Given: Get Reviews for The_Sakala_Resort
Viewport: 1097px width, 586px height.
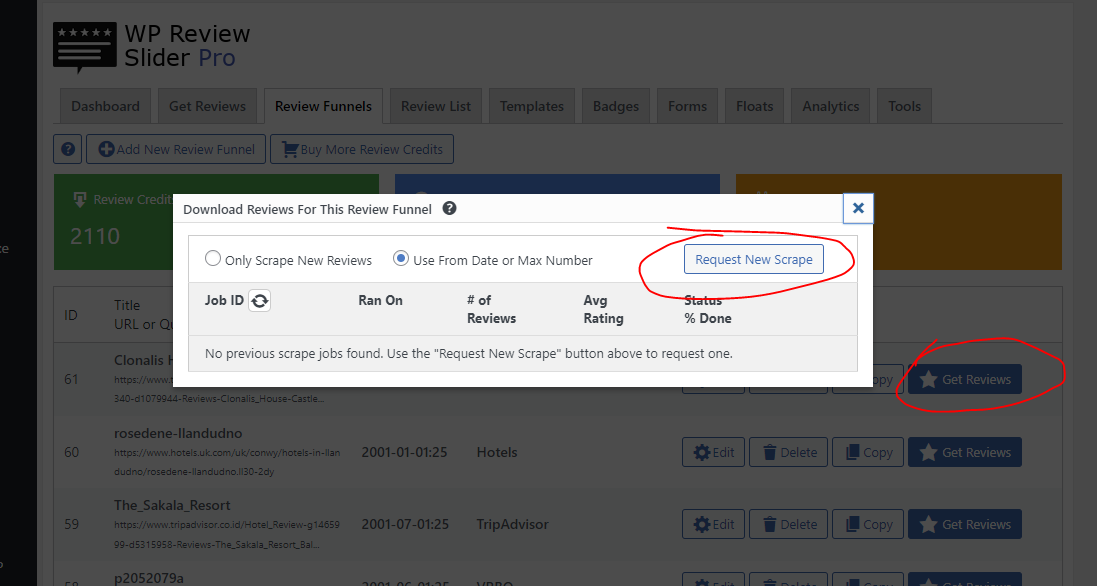Looking at the screenshot, I should tap(965, 524).
